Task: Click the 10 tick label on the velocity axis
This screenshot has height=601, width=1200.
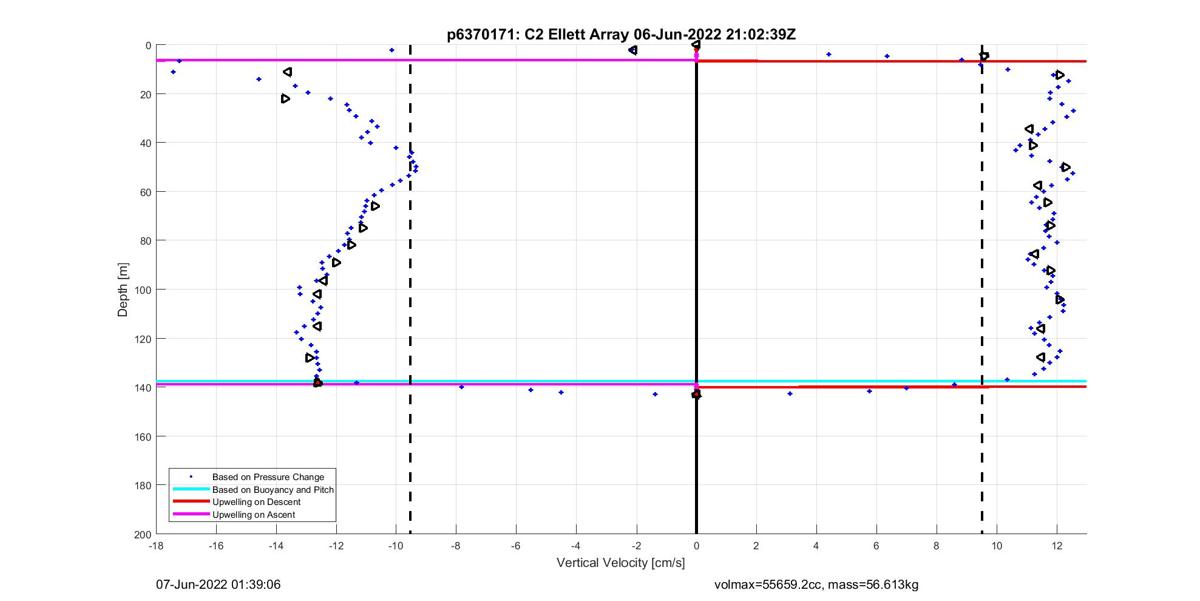Action: [997, 547]
